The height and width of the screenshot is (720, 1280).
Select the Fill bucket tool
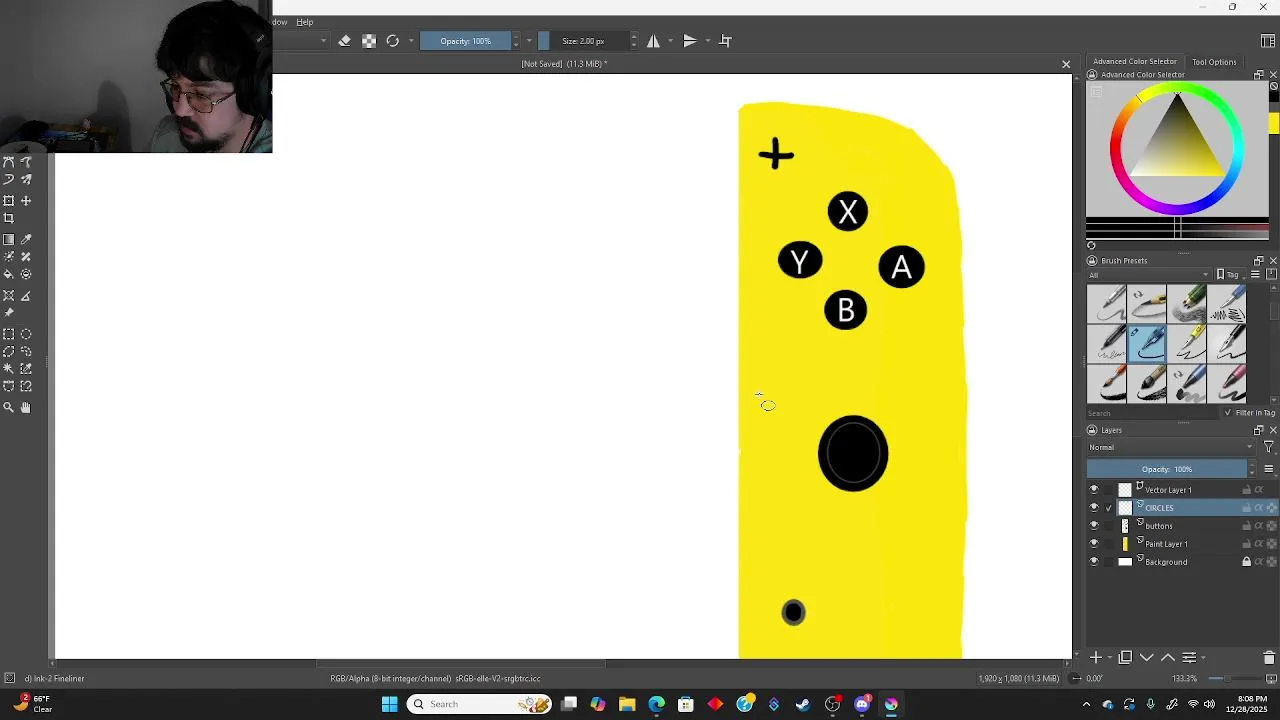[x=9, y=274]
